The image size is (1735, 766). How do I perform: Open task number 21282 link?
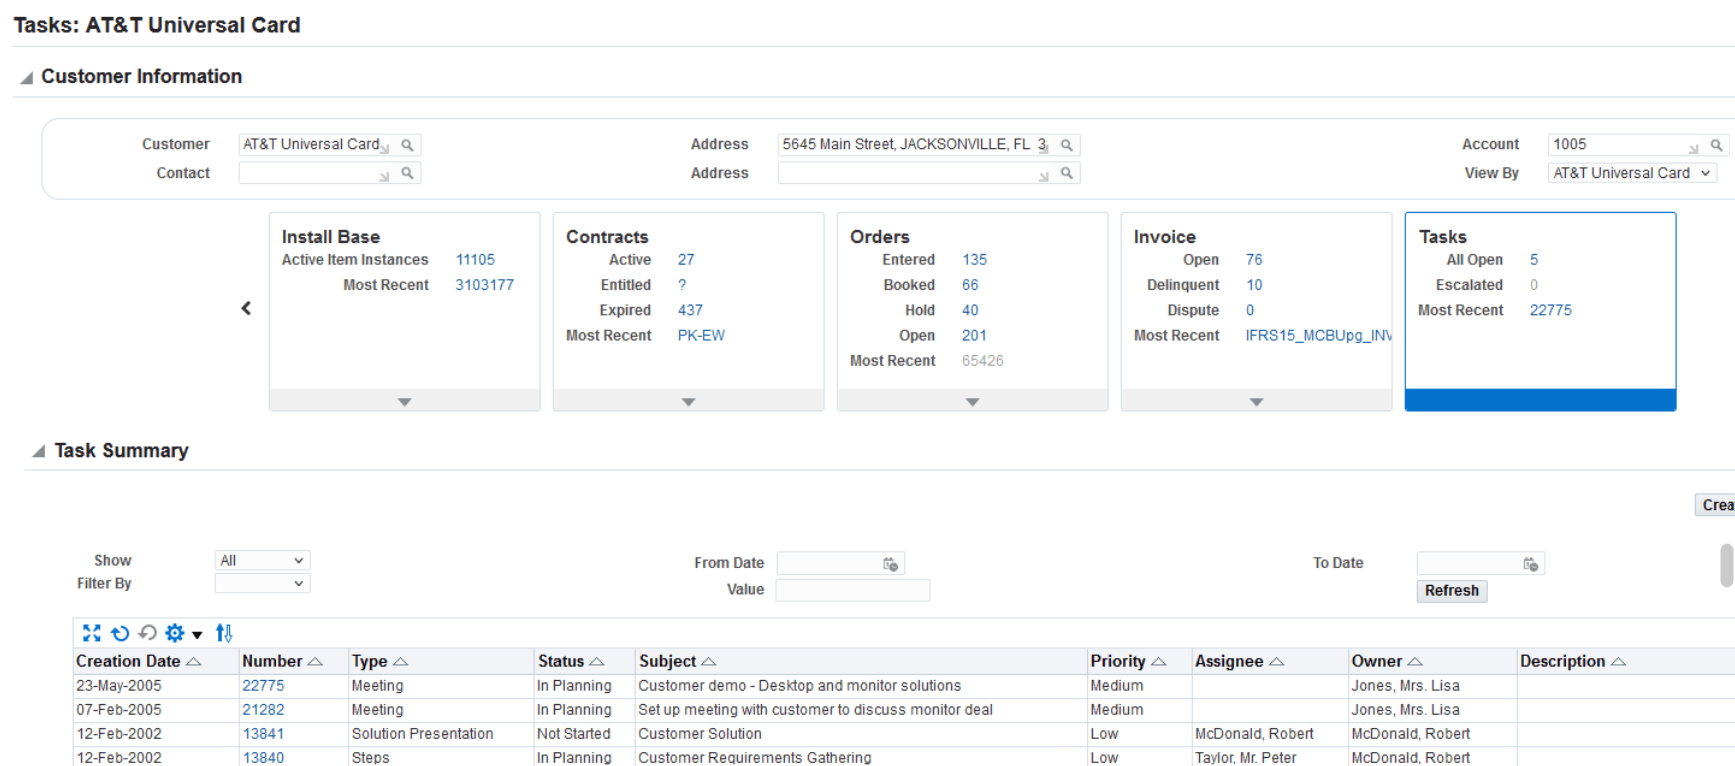pyautogui.click(x=263, y=710)
